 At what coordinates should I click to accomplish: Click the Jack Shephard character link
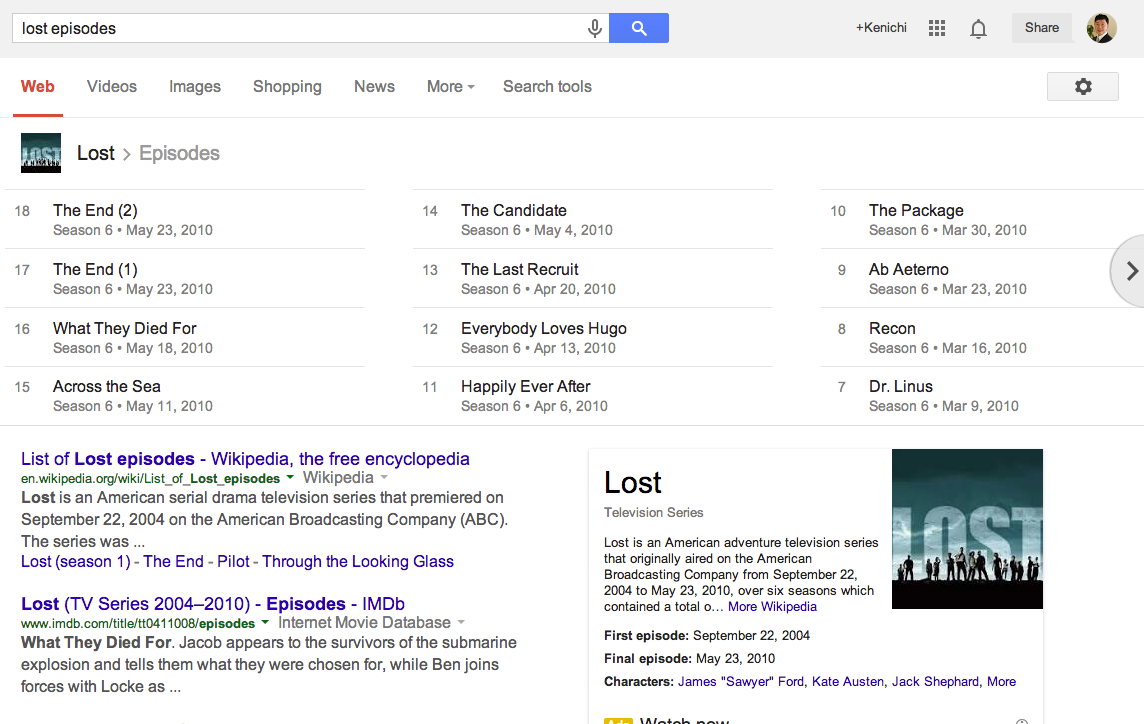coord(935,681)
